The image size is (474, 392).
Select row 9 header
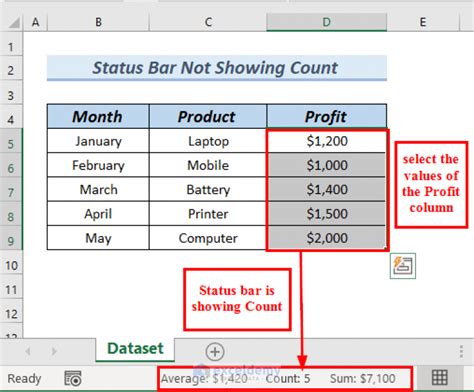click(11, 238)
